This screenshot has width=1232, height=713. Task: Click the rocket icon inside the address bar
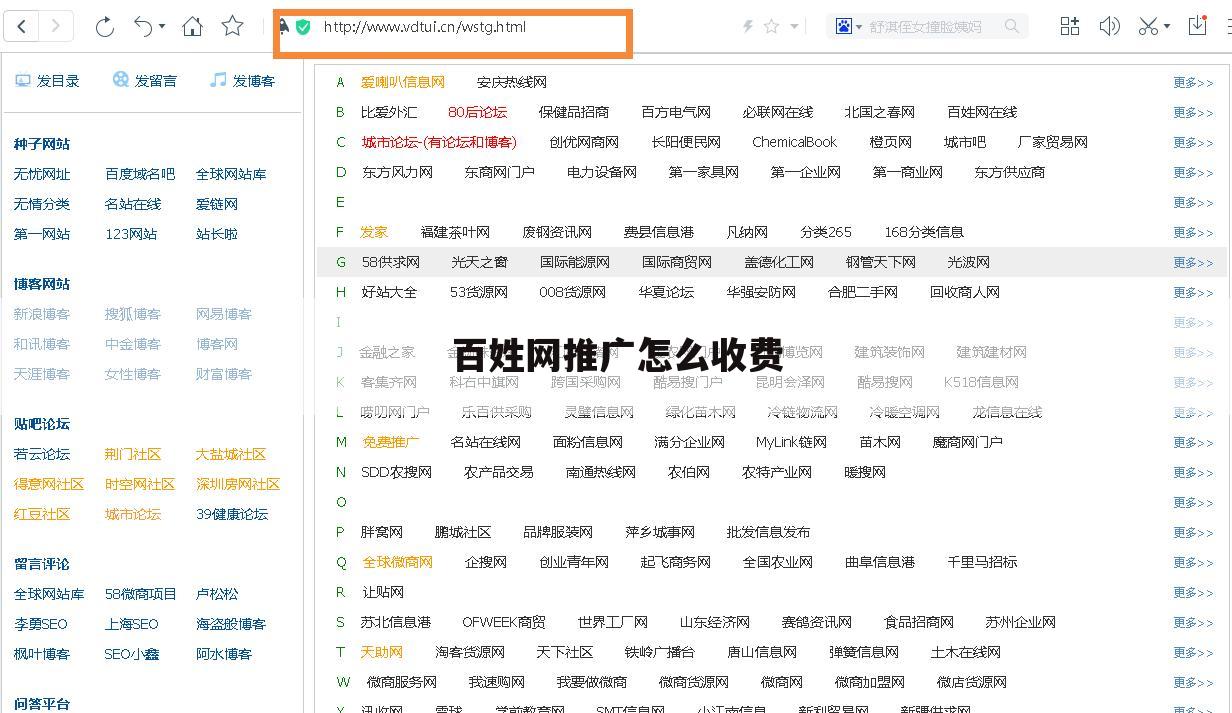click(285, 27)
